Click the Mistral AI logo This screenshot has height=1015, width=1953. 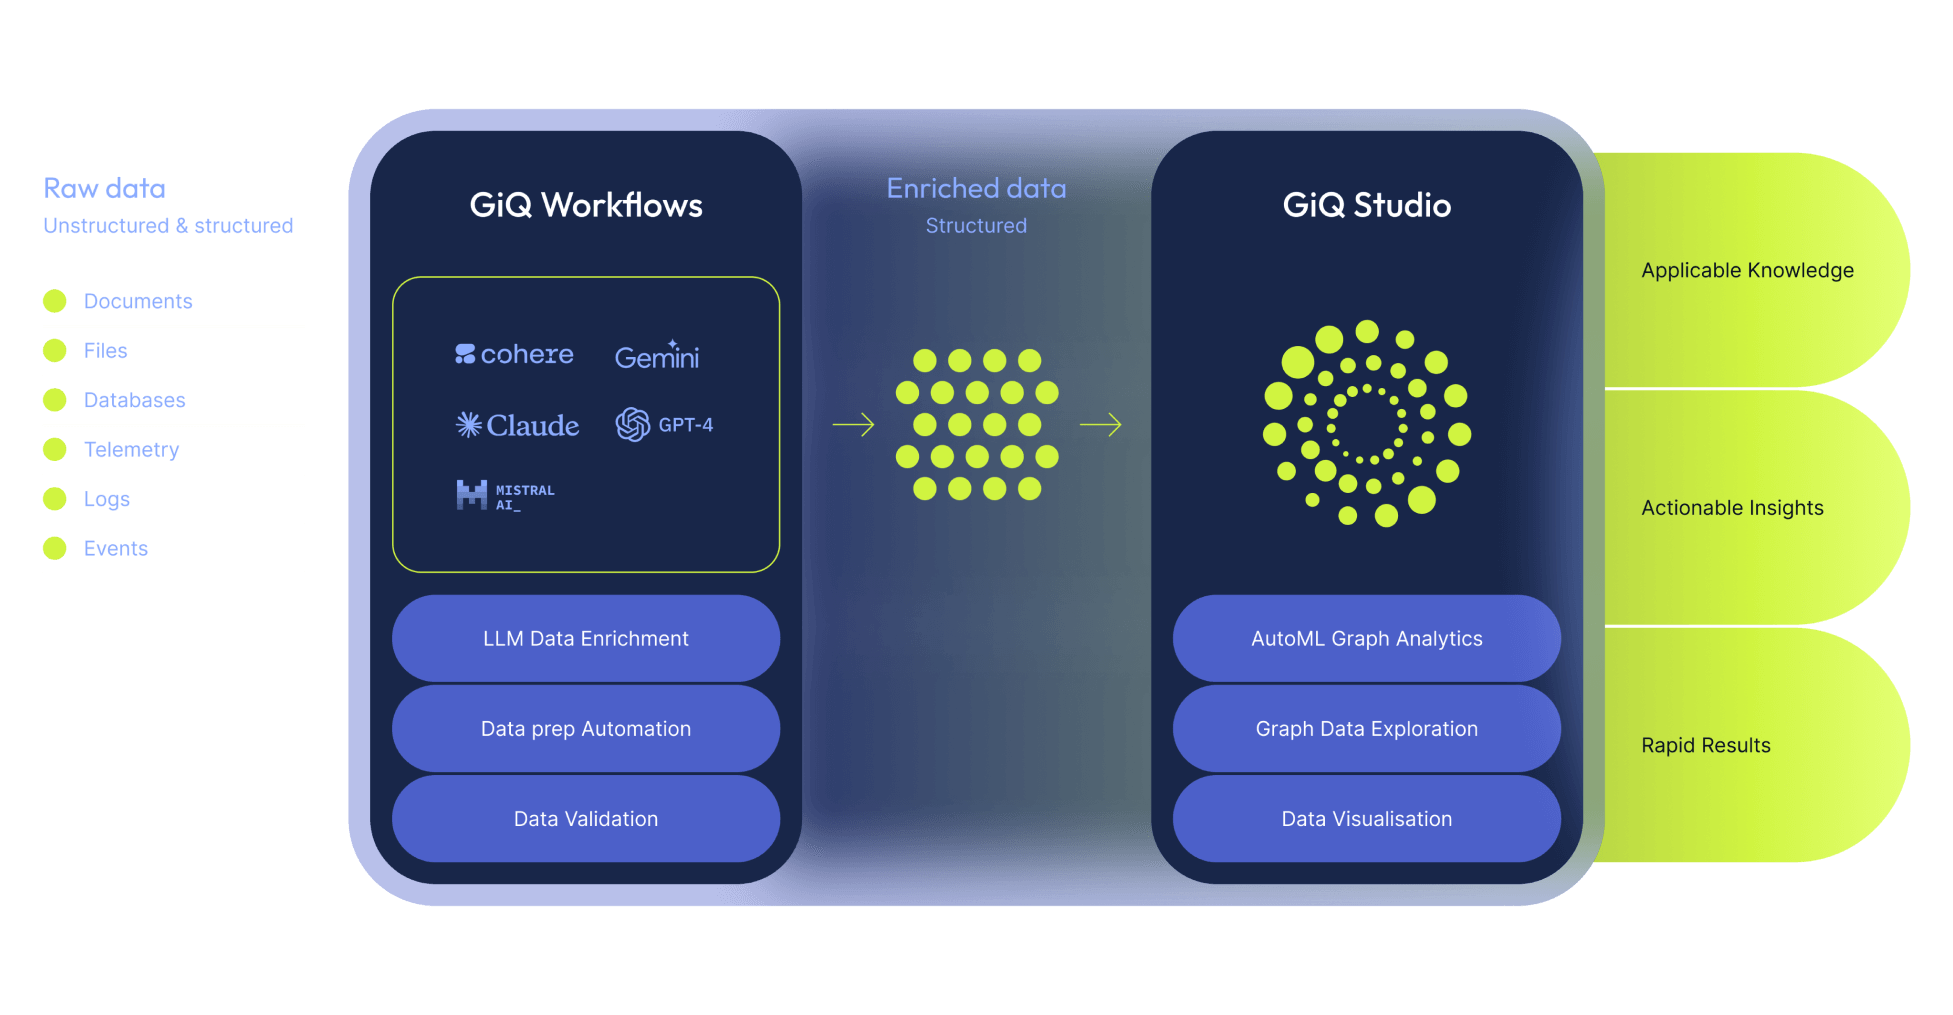click(505, 495)
